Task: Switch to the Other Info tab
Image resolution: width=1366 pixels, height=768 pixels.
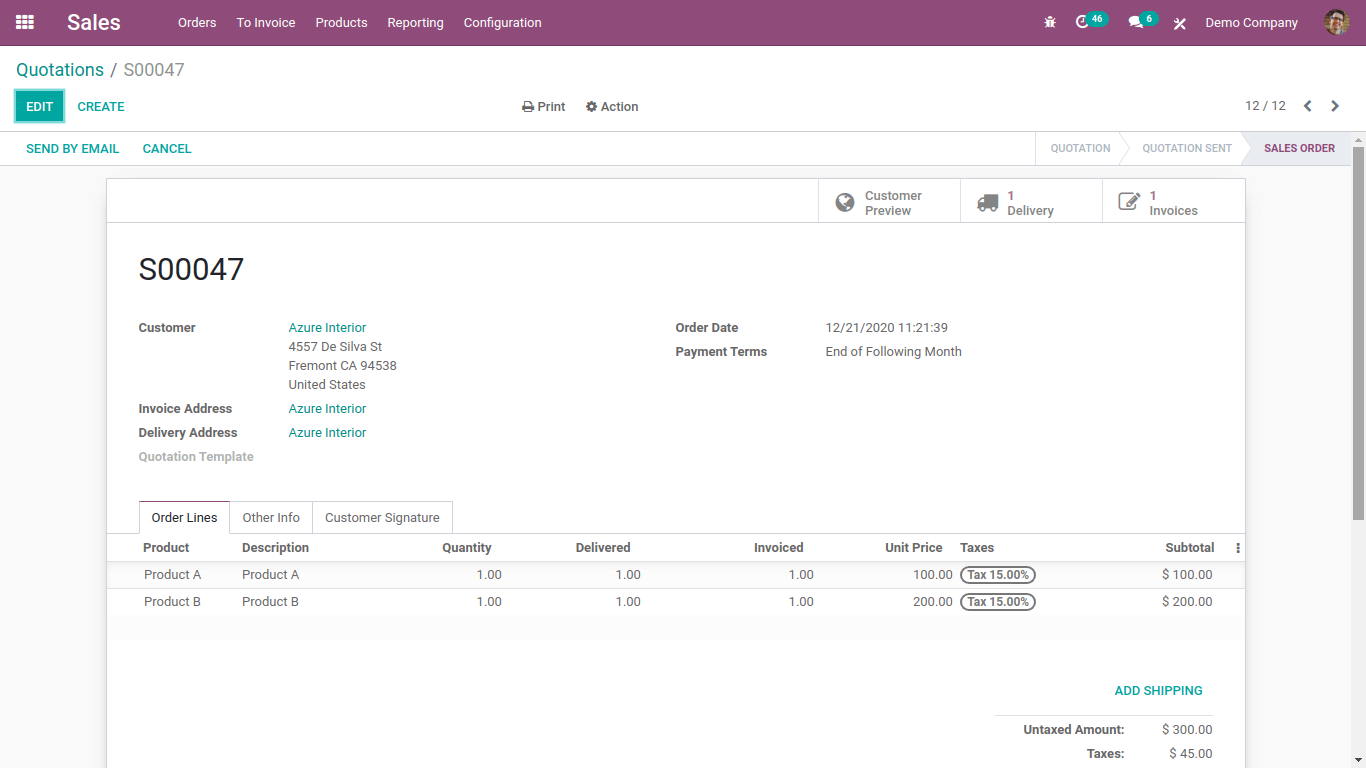Action: point(271,517)
